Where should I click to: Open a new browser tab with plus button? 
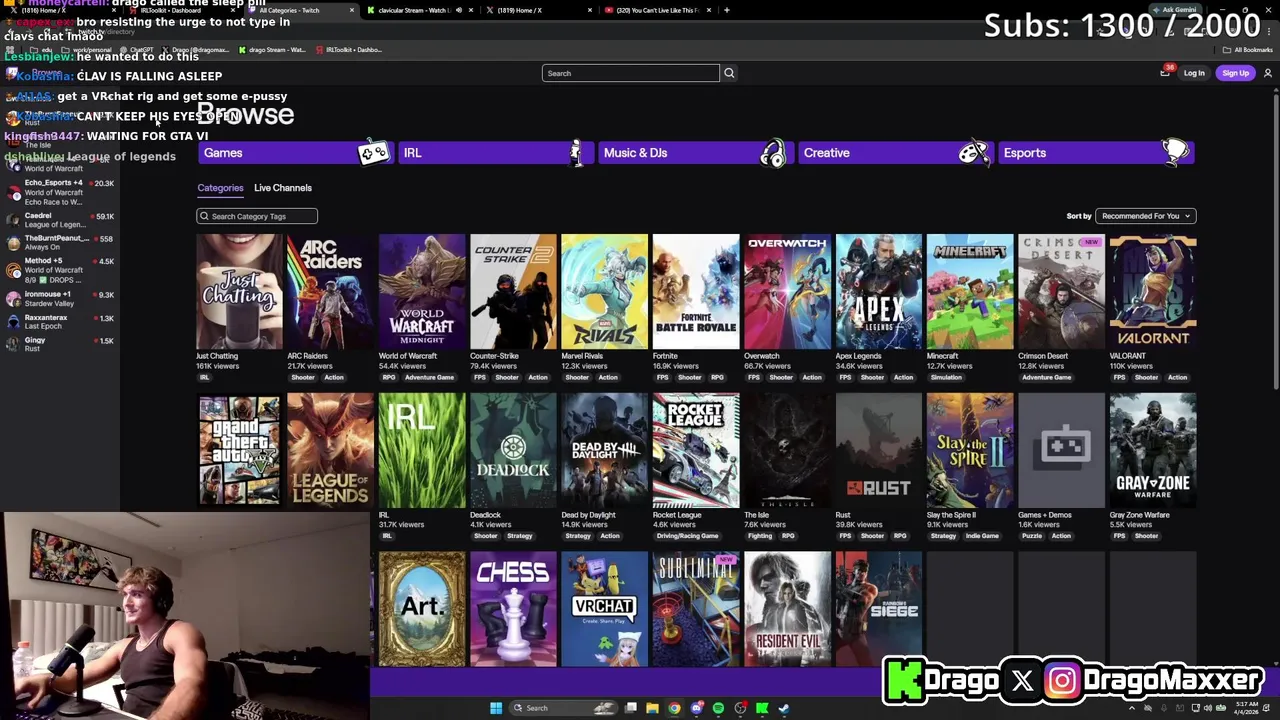(727, 10)
